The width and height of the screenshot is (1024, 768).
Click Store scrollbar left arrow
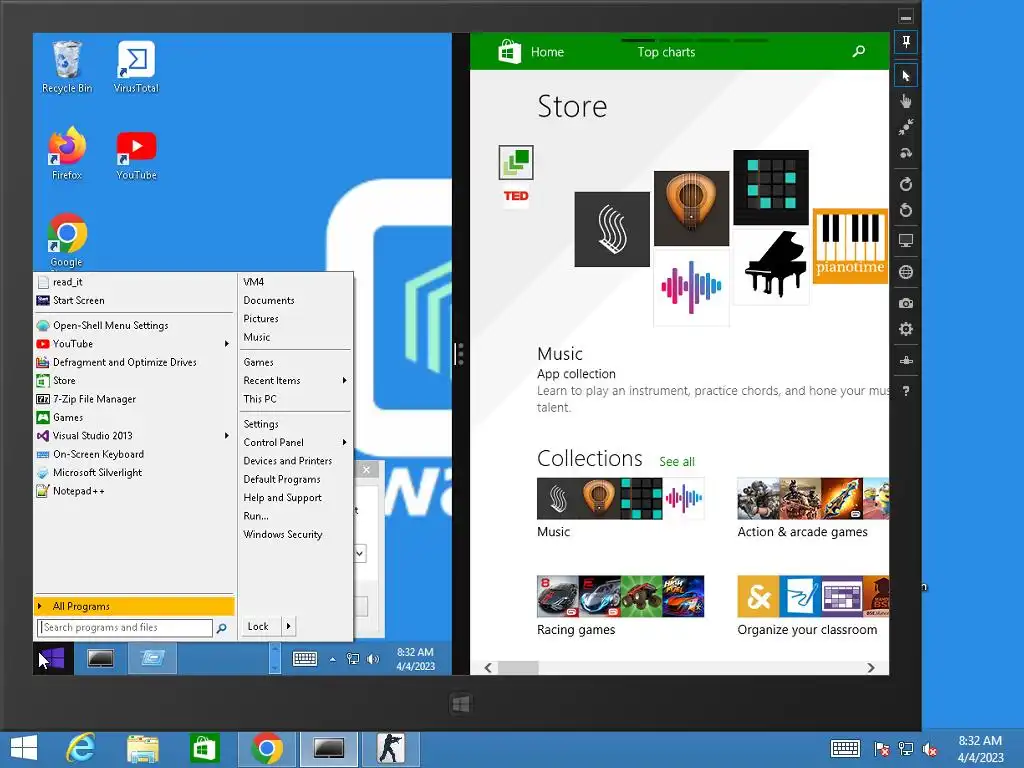click(x=488, y=667)
